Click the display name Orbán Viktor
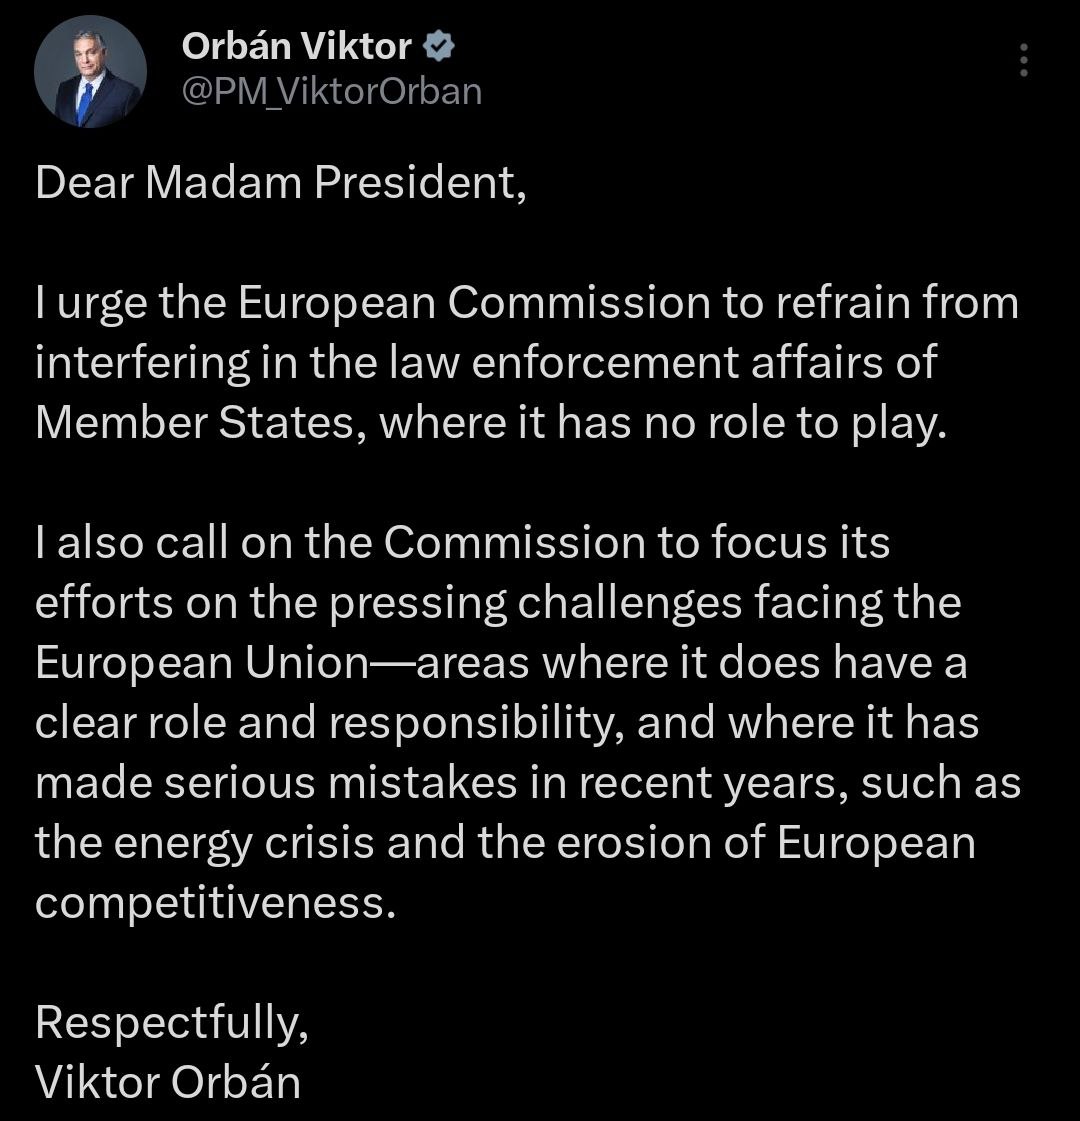Viewport: 1080px width, 1121px height. pyautogui.click(x=296, y=46)
